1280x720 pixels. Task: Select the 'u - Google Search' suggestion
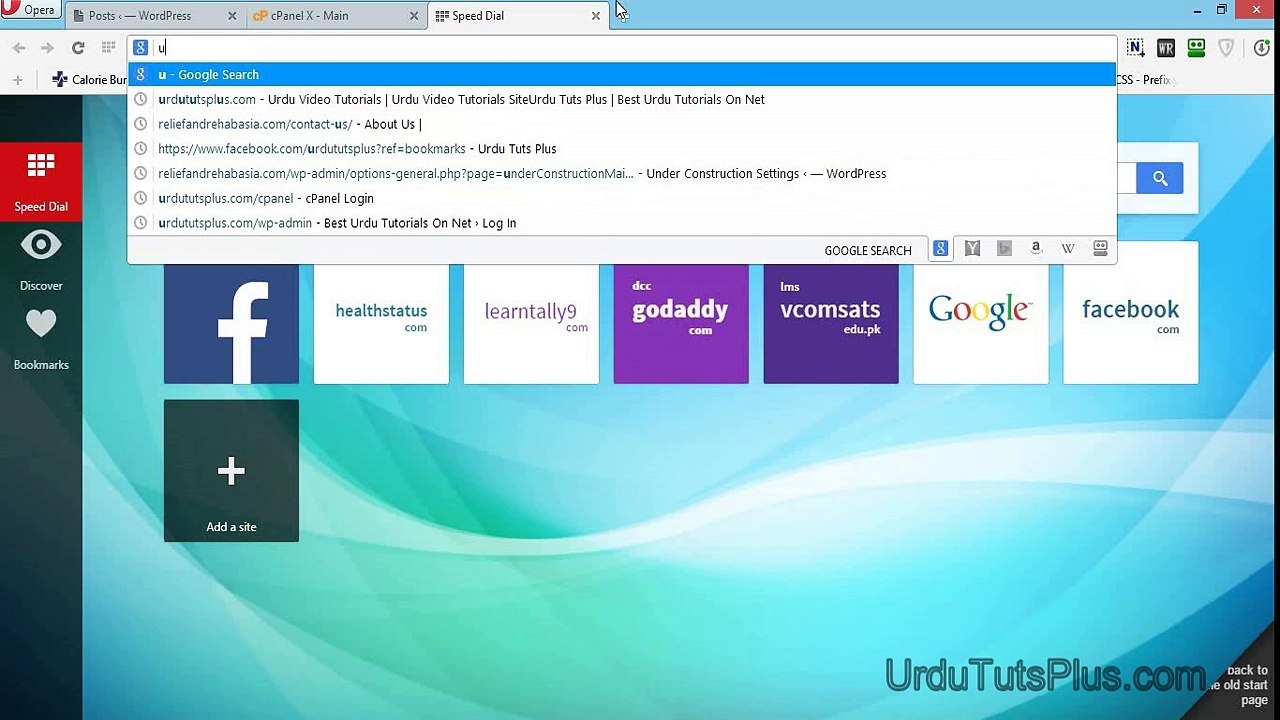[621, 74]
